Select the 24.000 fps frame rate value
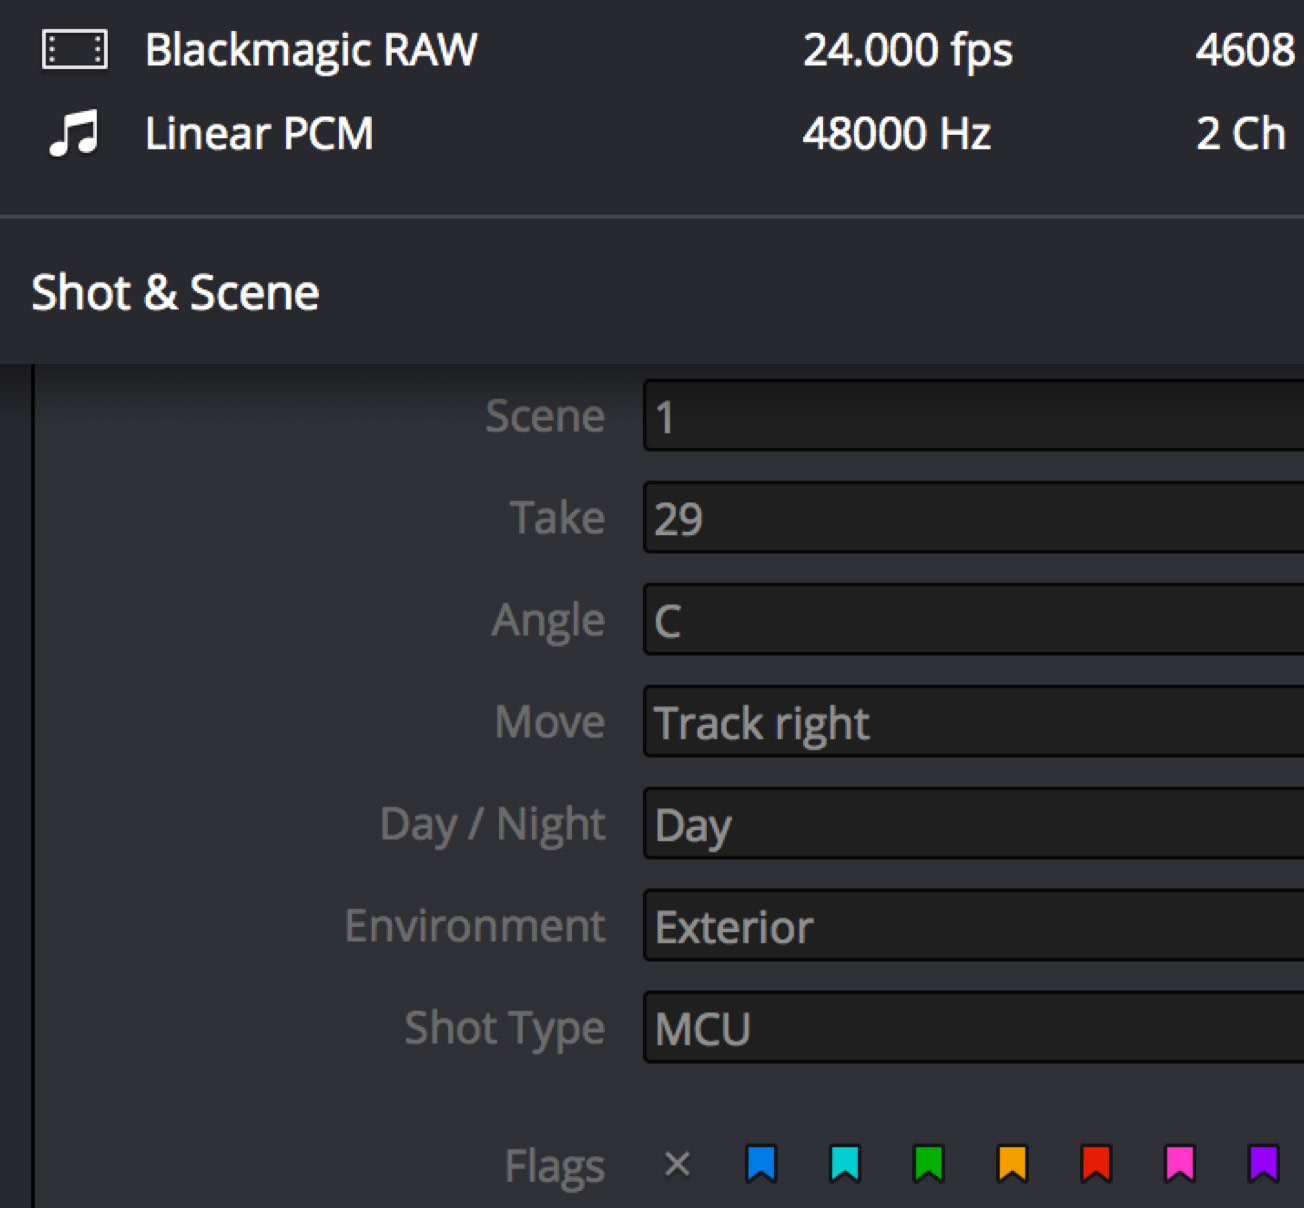This screenshot has width=1304, height=1208. (x=908, y=50)
